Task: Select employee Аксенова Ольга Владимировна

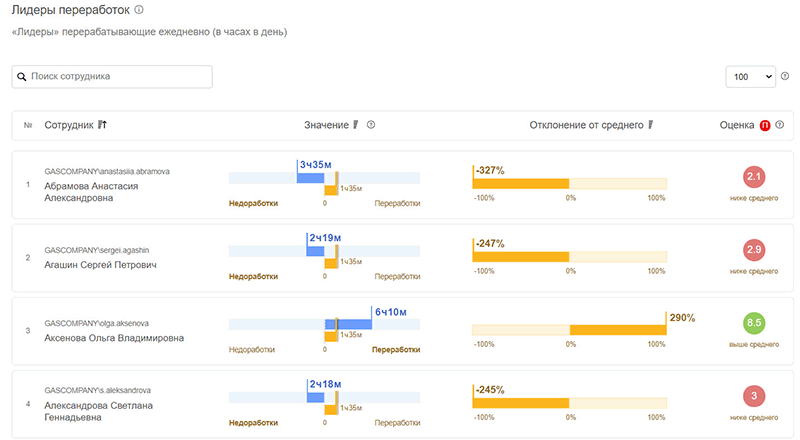Action: point(114,338)
